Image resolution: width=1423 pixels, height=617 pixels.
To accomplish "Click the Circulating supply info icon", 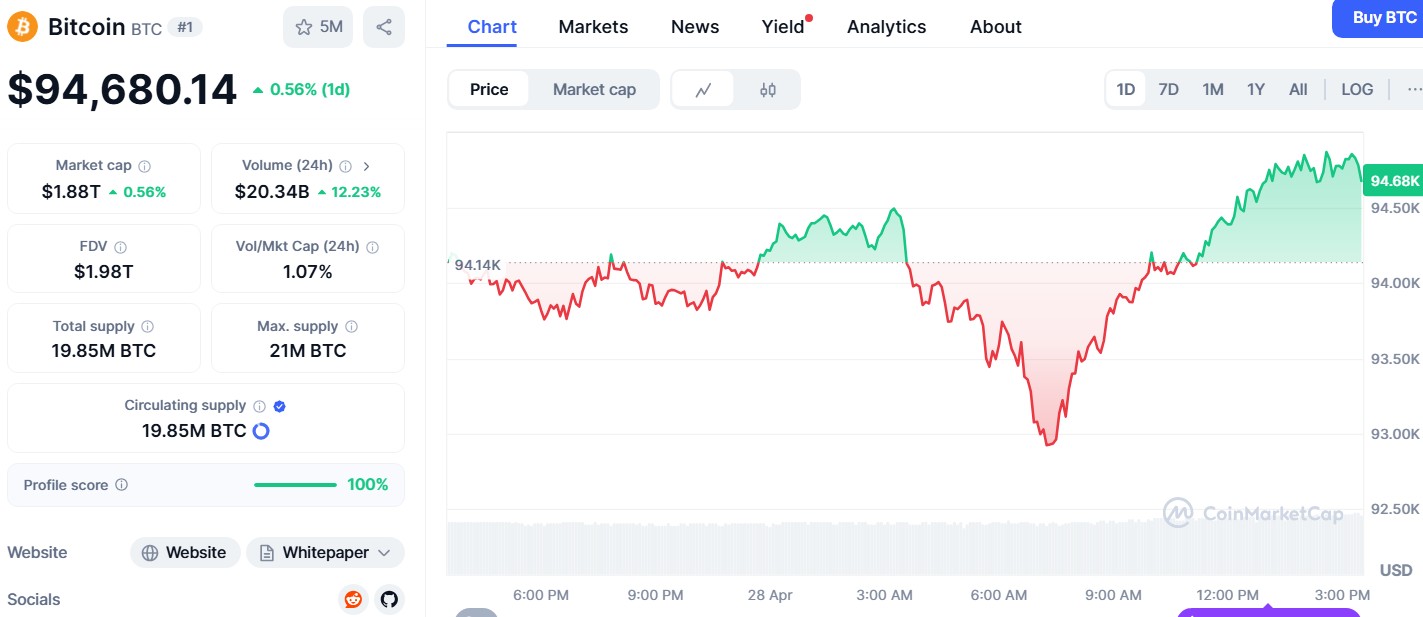I will point(259,406).
